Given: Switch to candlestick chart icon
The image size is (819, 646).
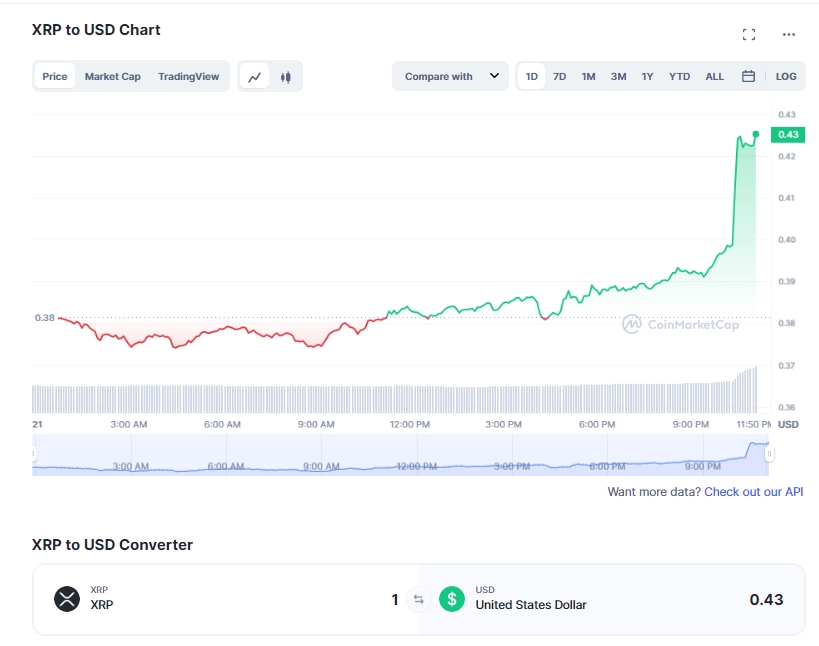Looking at the screenshot, I should (x=286, y=77).
